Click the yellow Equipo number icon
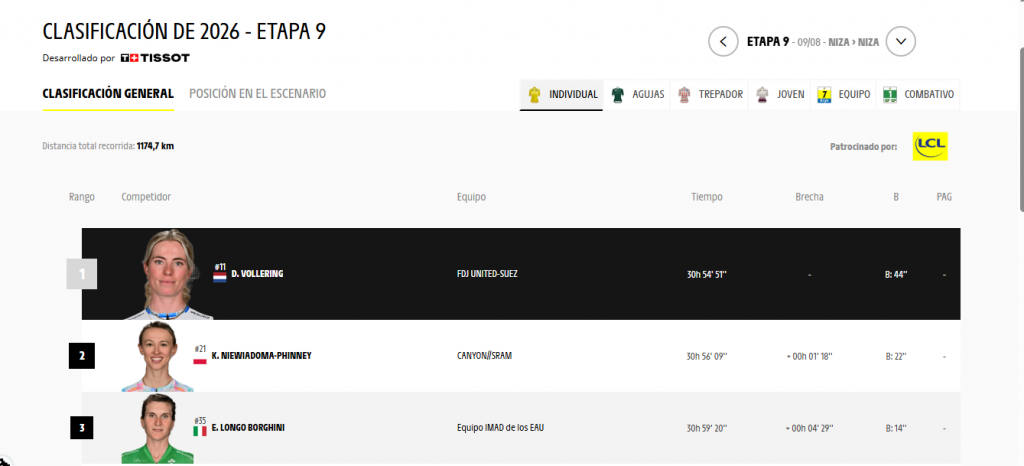The width and height of the screenshot is (1024, 466). click(824, 95)
